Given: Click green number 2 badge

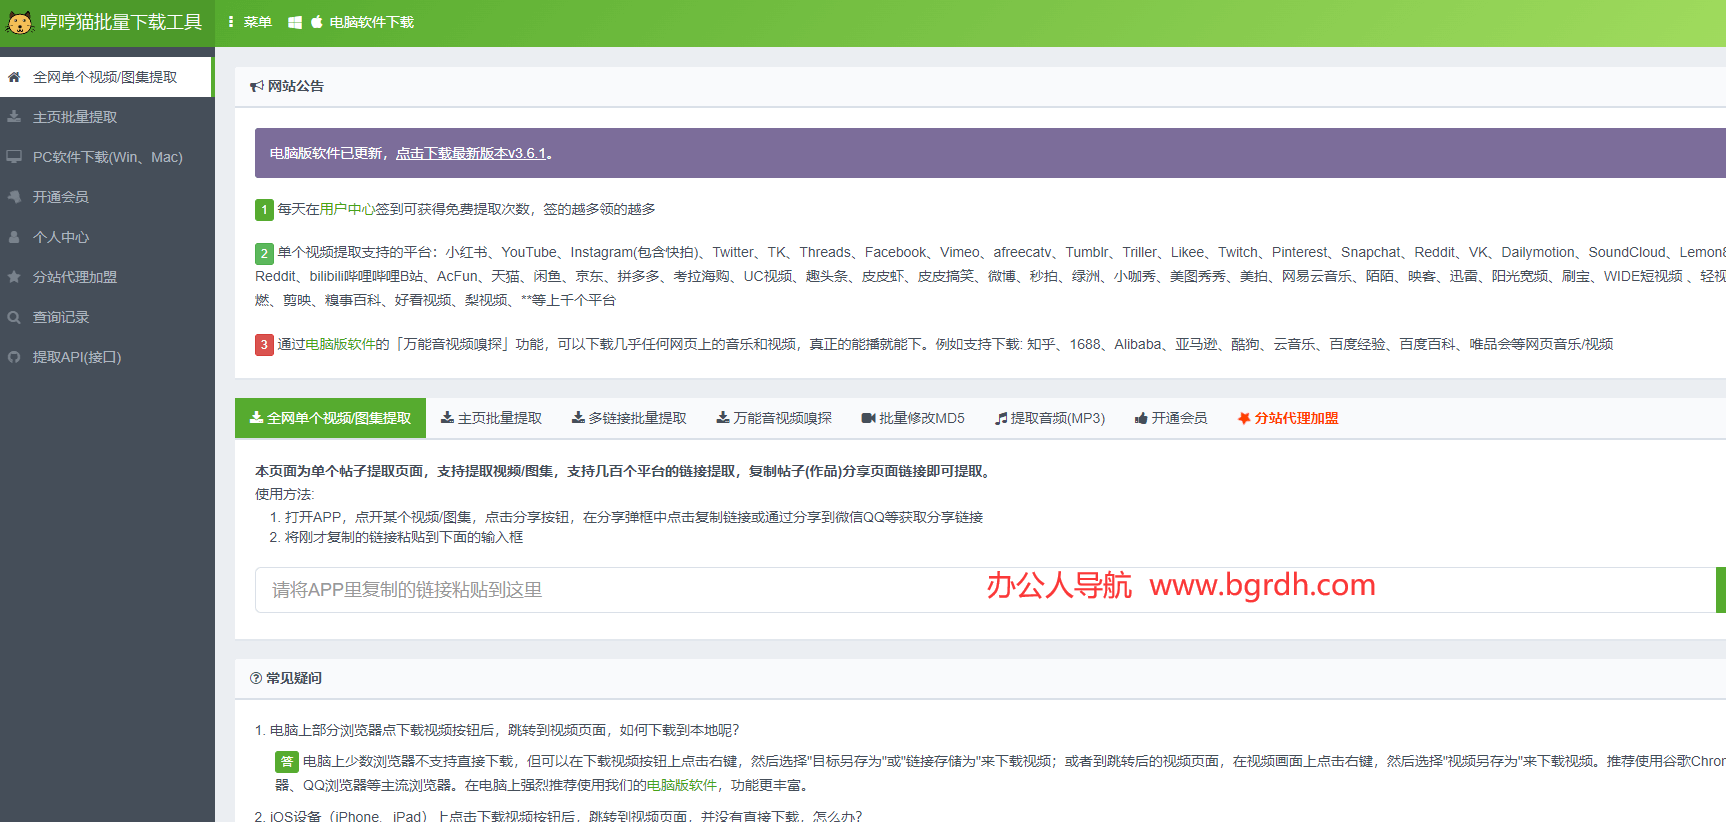Looking at the screenshot, I should (264, 253).
